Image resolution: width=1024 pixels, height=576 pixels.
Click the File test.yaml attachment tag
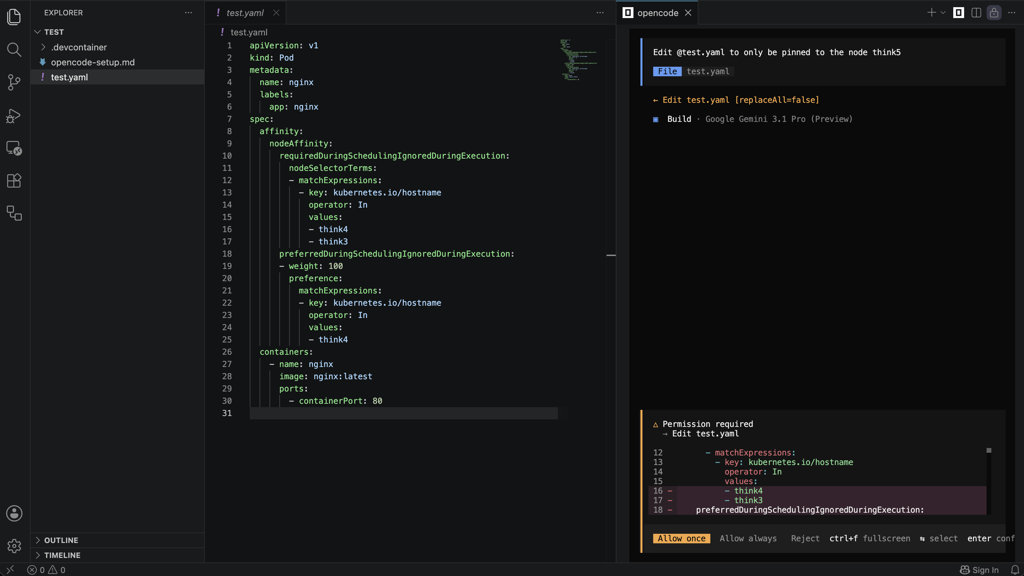[692, 71]
